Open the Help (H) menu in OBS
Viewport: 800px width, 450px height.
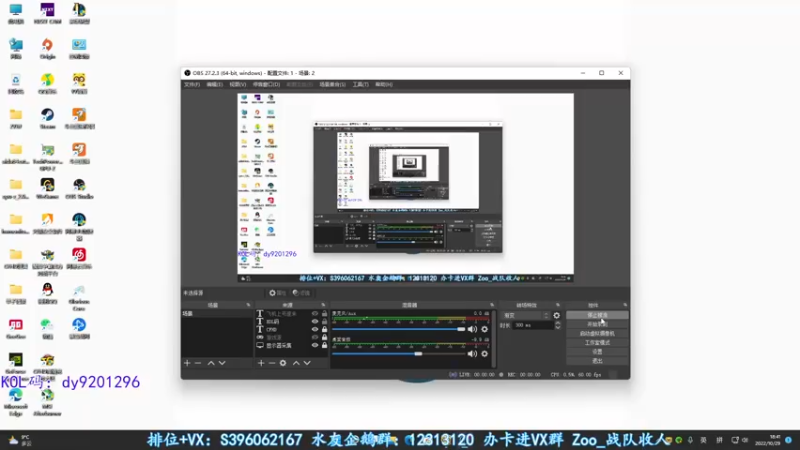pyautogui.click(x=384, y=85)
